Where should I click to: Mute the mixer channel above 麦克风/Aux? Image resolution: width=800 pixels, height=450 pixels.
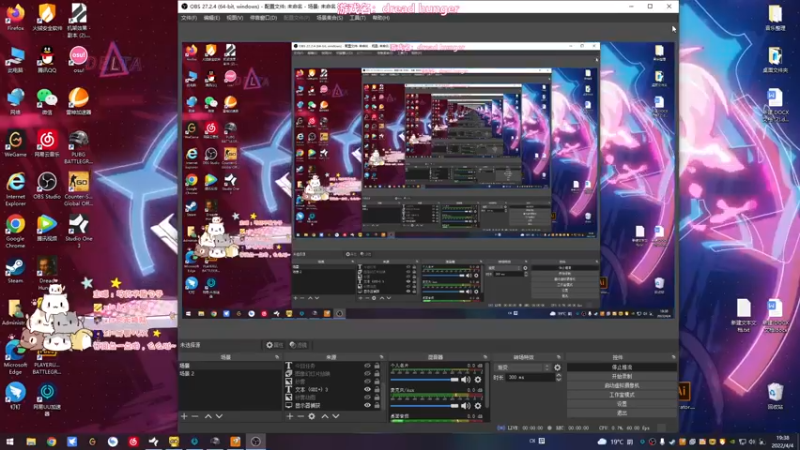click(x=466, y=380)
